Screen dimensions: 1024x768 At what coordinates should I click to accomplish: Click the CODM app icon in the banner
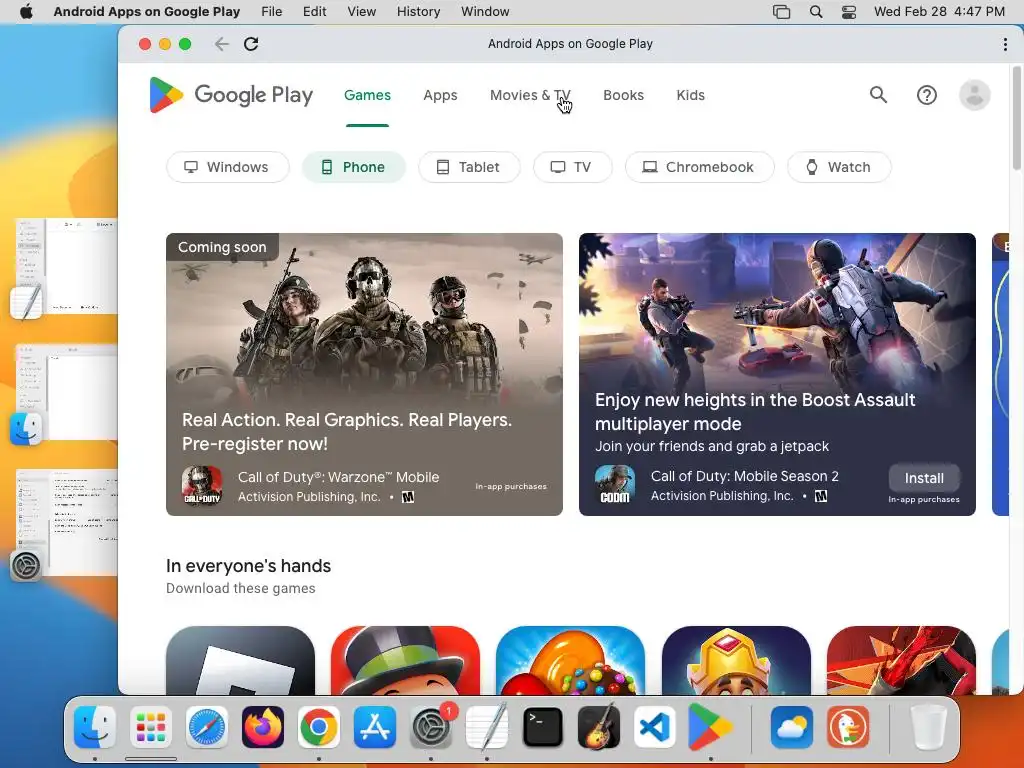click(x=615, y=485)
